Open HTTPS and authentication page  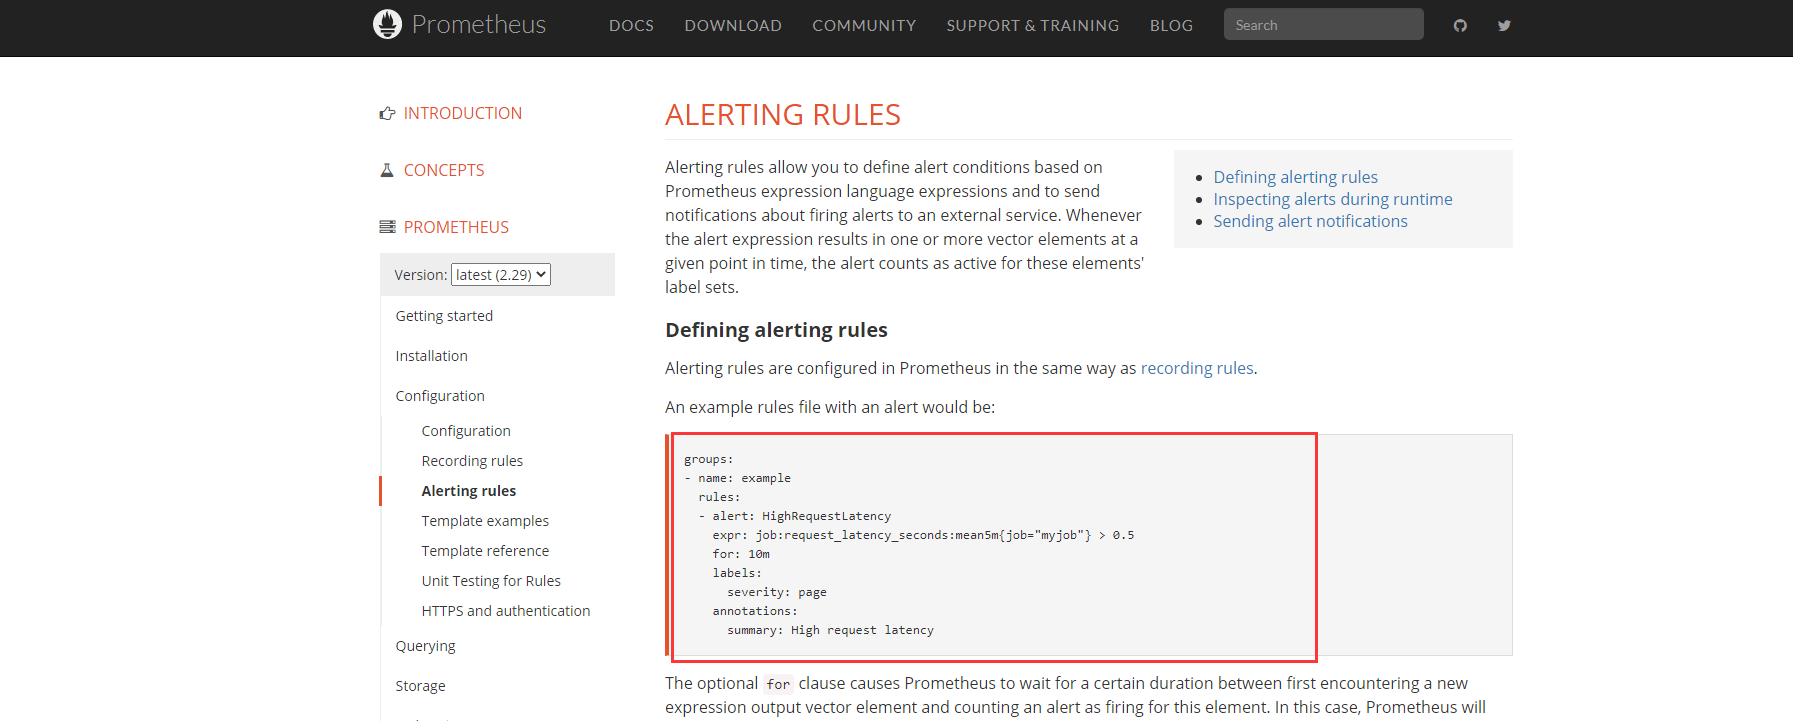pyautogui.click(x=506, y=611)
